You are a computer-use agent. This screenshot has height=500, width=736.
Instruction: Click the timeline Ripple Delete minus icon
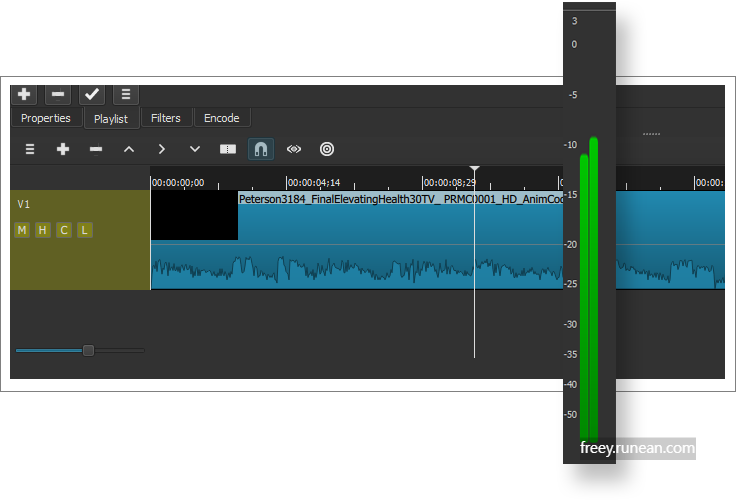click(x=96, y=149)
